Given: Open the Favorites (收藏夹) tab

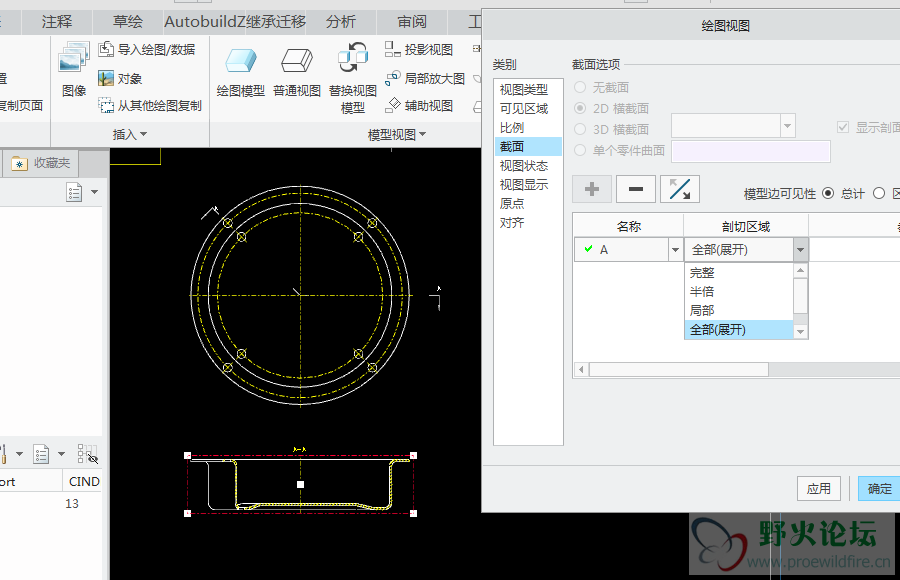Looking at the screenshot, I should 41,163.
